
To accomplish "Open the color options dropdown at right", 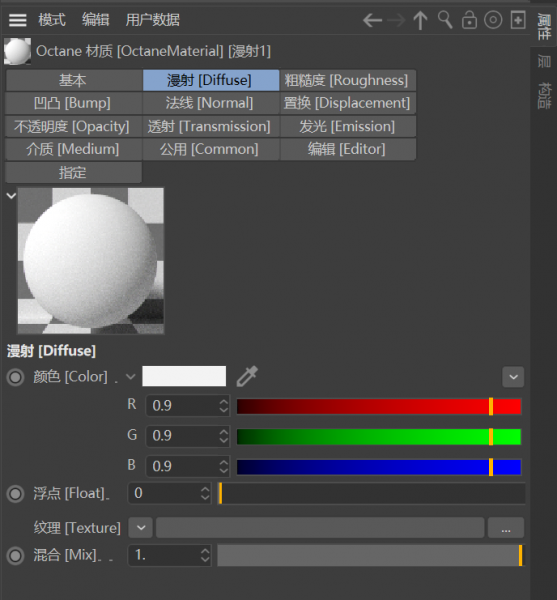I will (x=513, y=377).
